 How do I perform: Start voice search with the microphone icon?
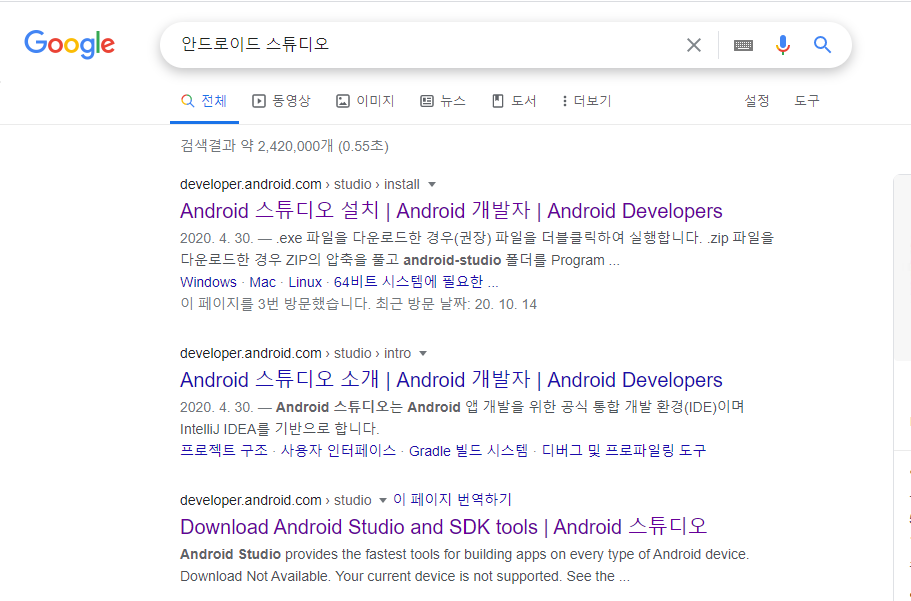[783, 45]
